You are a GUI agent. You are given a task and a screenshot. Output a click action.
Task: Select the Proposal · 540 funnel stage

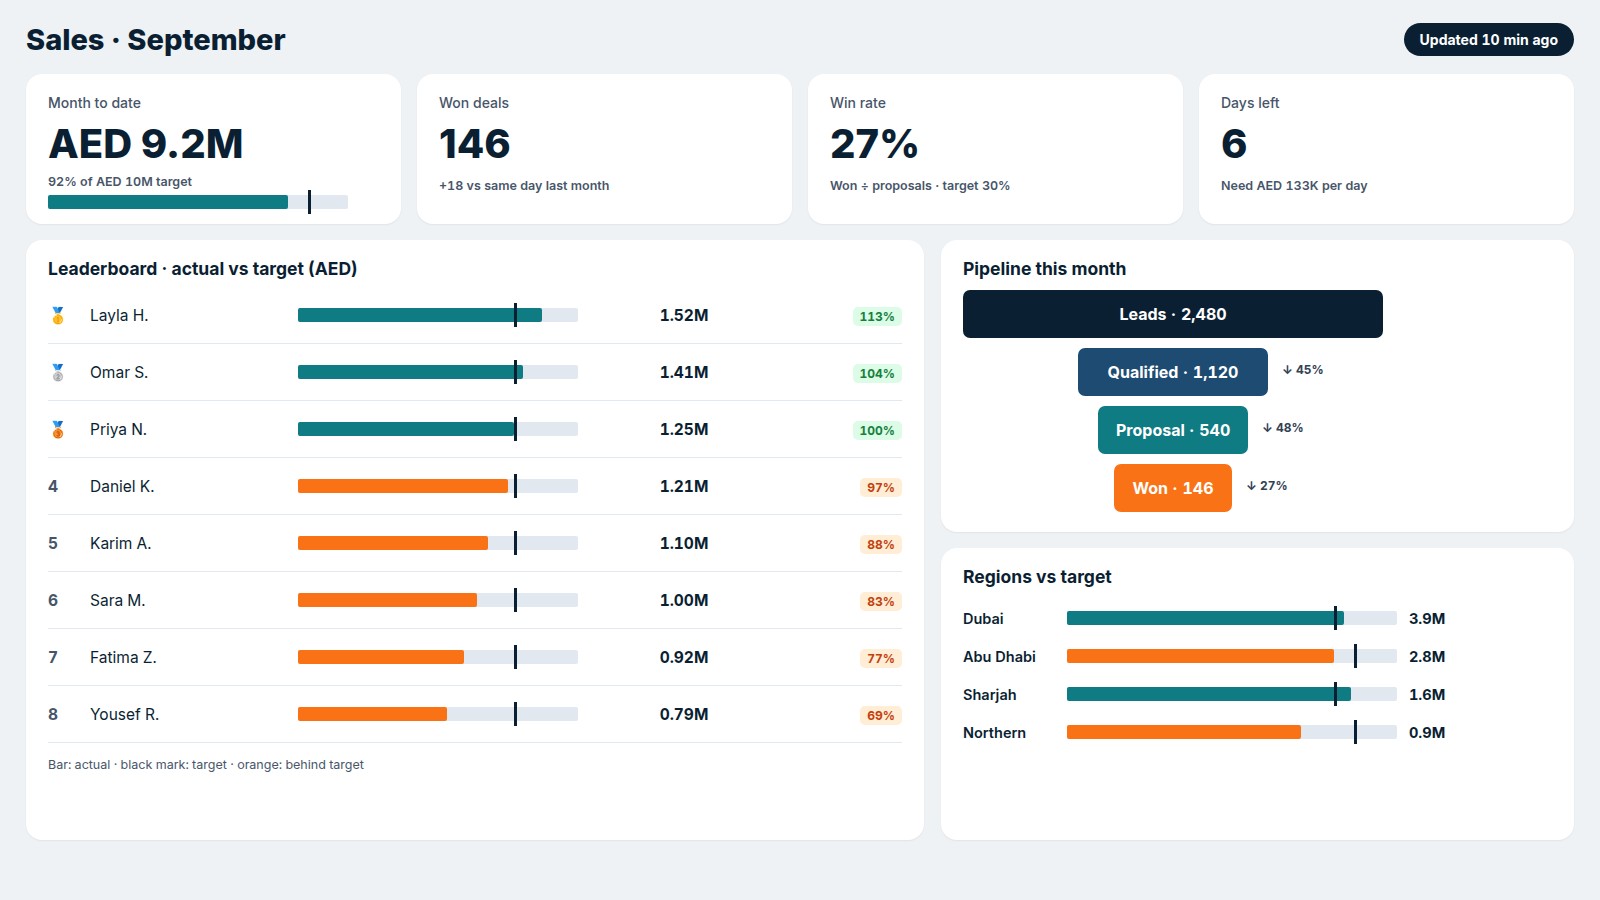[x=1172, y=430]
